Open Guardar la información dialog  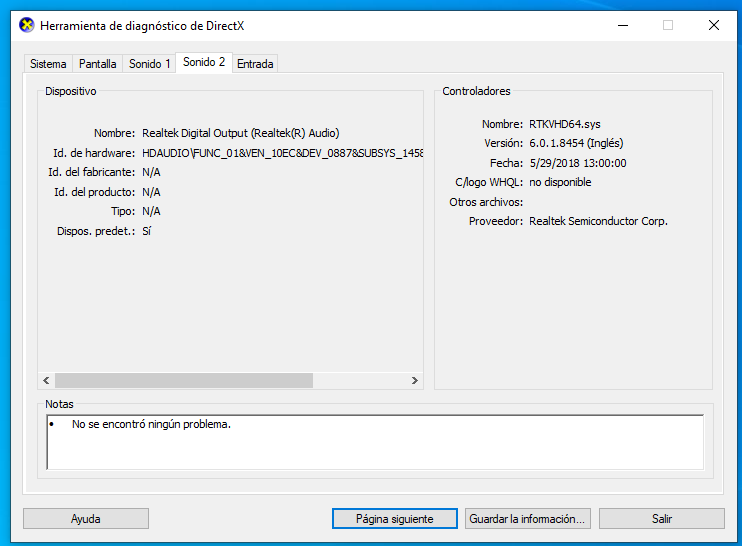click(x=527, y=519)
